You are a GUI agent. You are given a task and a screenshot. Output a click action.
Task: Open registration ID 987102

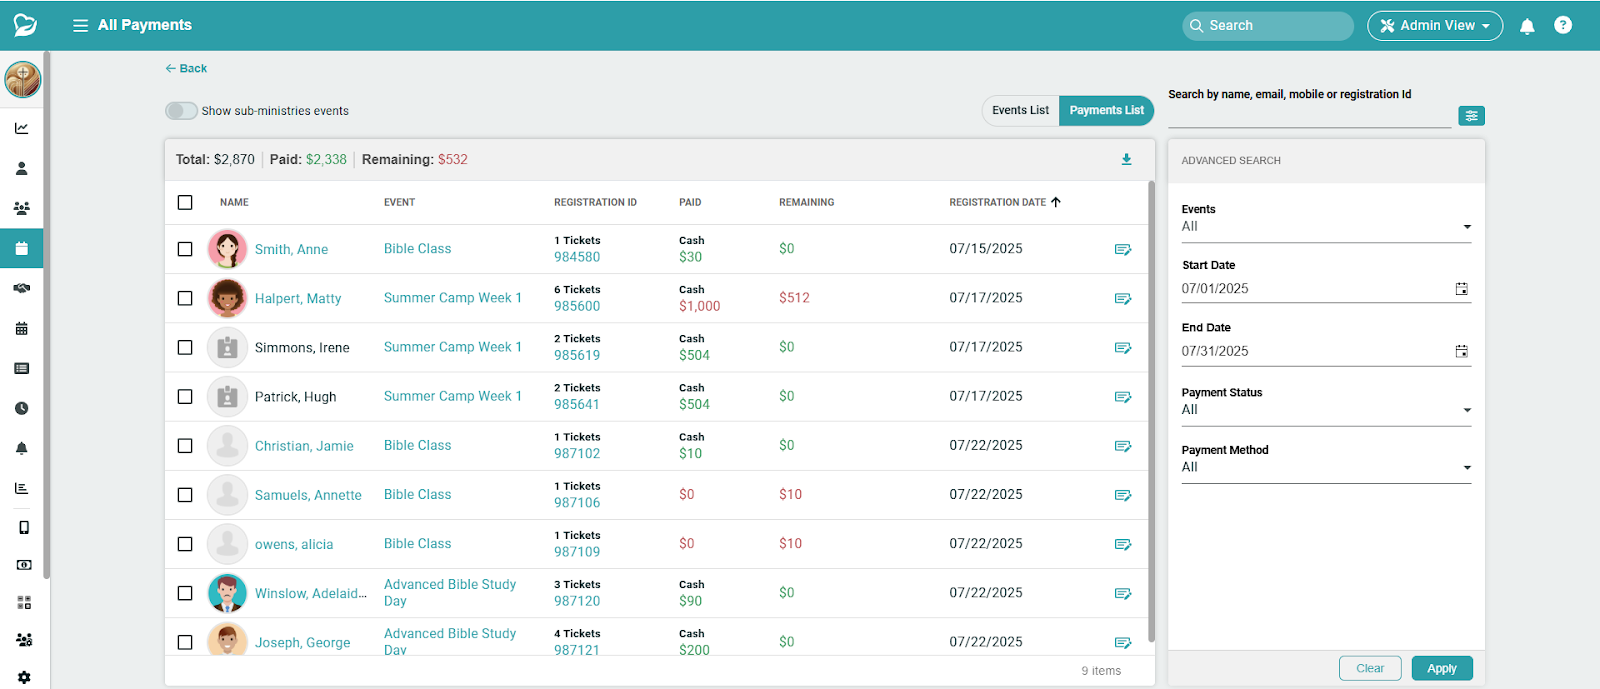(x=577, y=453)
